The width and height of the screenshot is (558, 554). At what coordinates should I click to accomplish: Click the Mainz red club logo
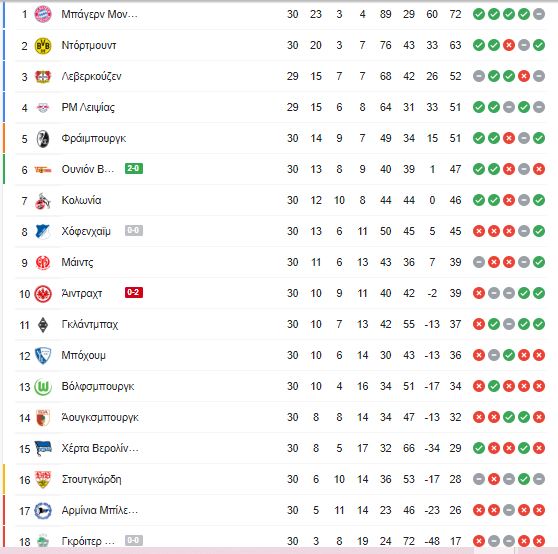[43, 263]
